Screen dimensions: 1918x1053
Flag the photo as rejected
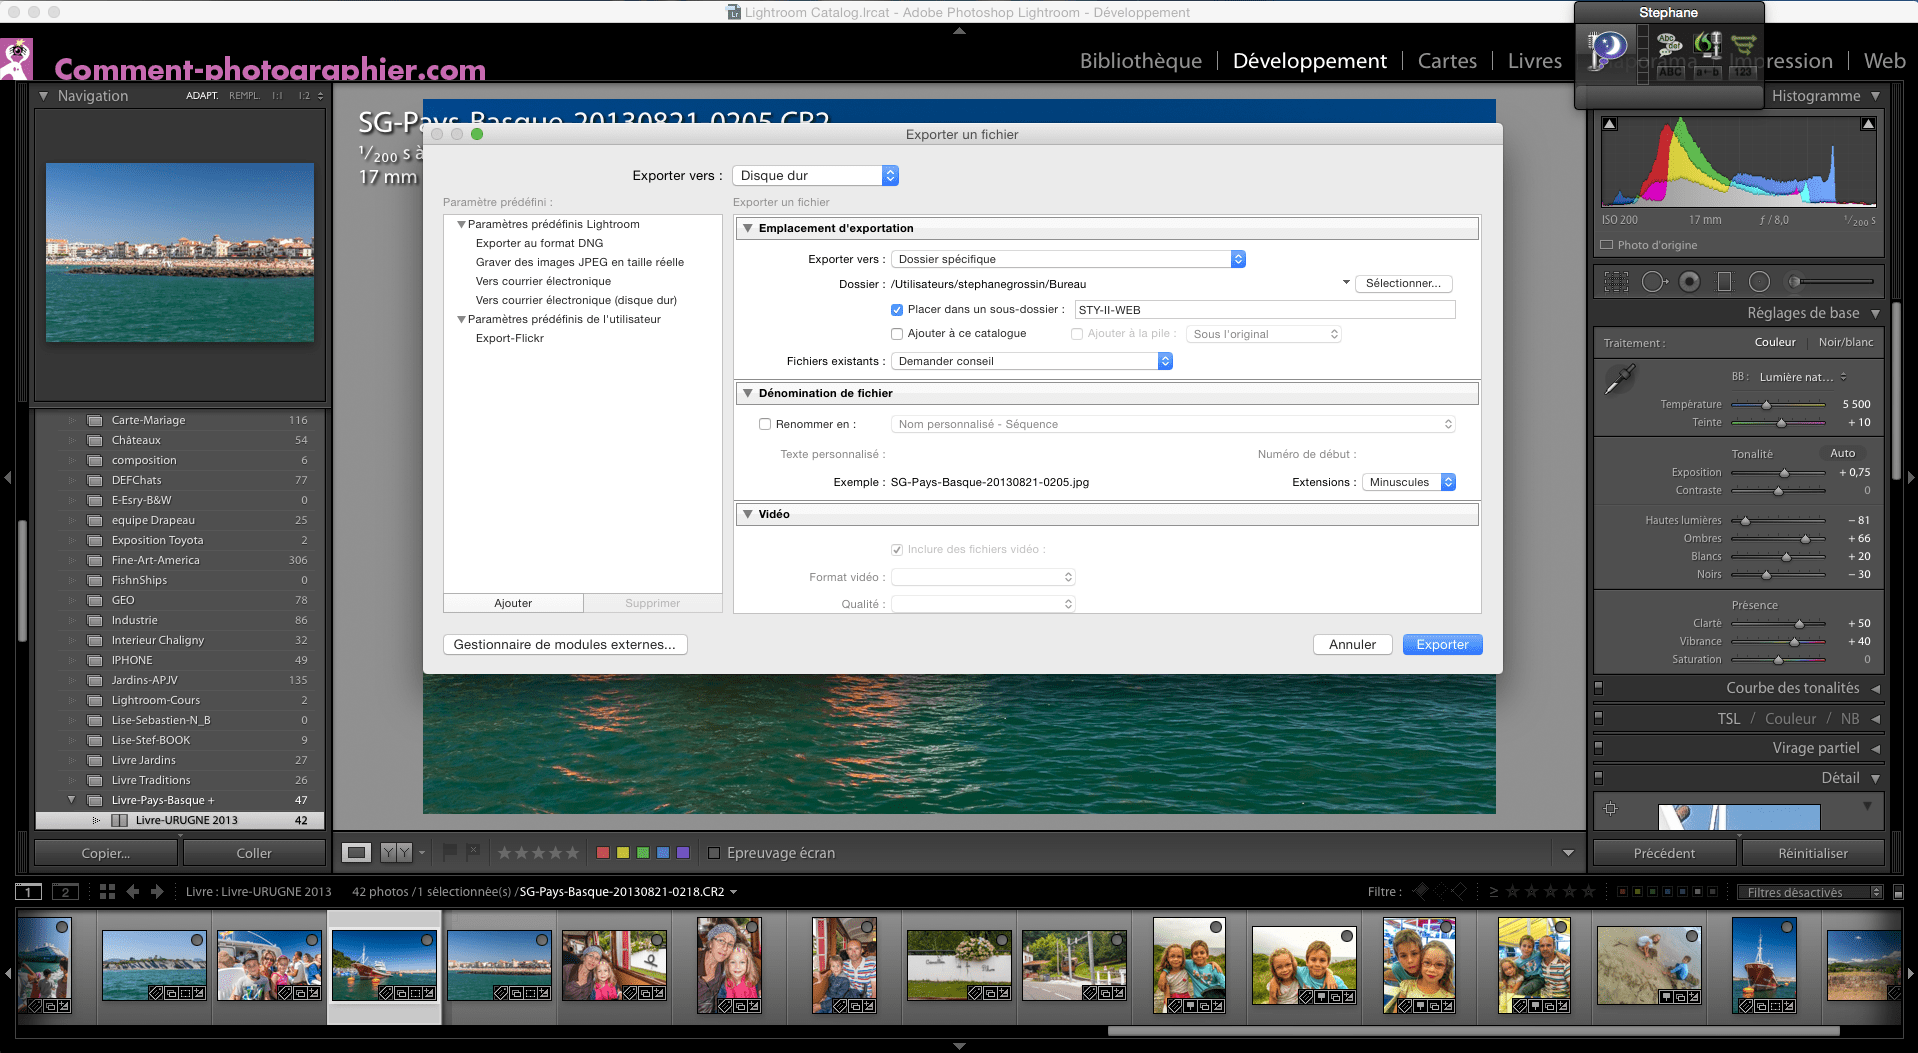click(474, 852)
